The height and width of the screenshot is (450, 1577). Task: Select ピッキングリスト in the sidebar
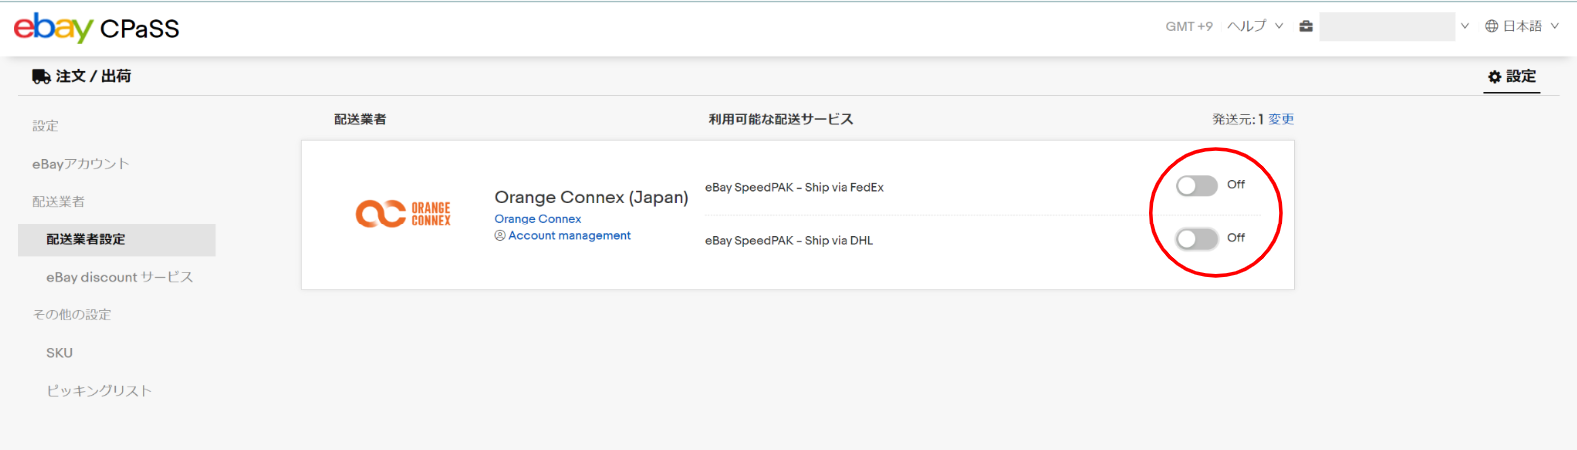99,391
